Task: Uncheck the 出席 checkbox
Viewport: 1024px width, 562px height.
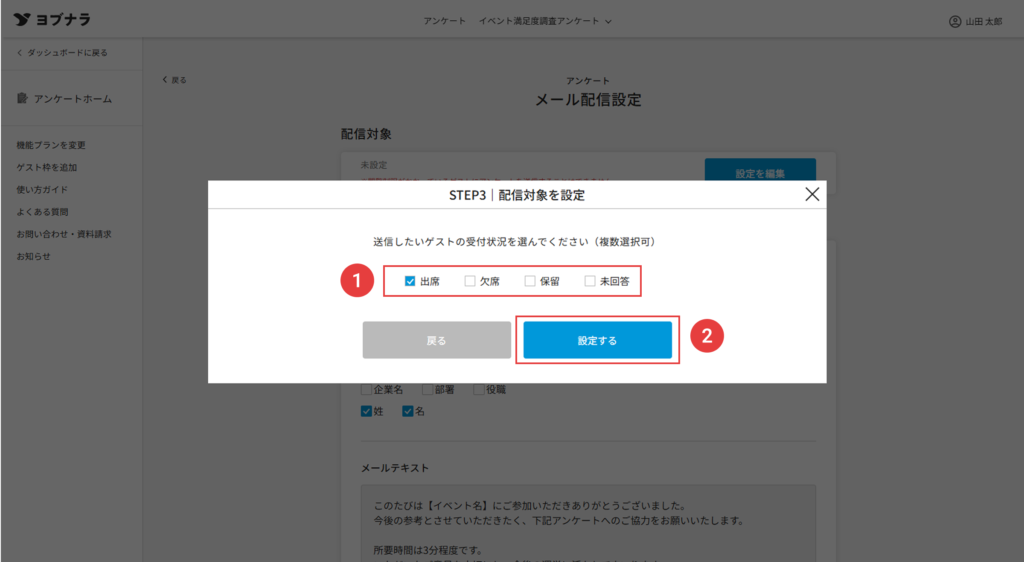Action: [x=410, y=282]
